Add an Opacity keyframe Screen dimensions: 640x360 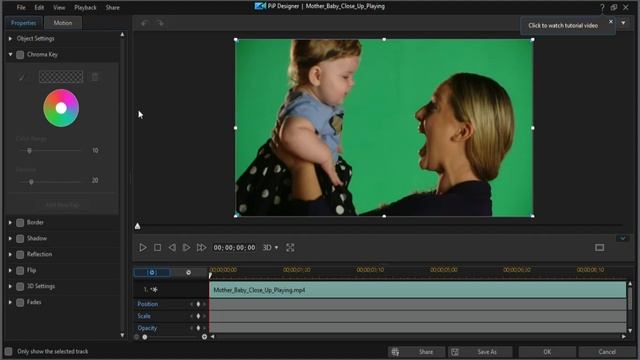pos(198,328)
